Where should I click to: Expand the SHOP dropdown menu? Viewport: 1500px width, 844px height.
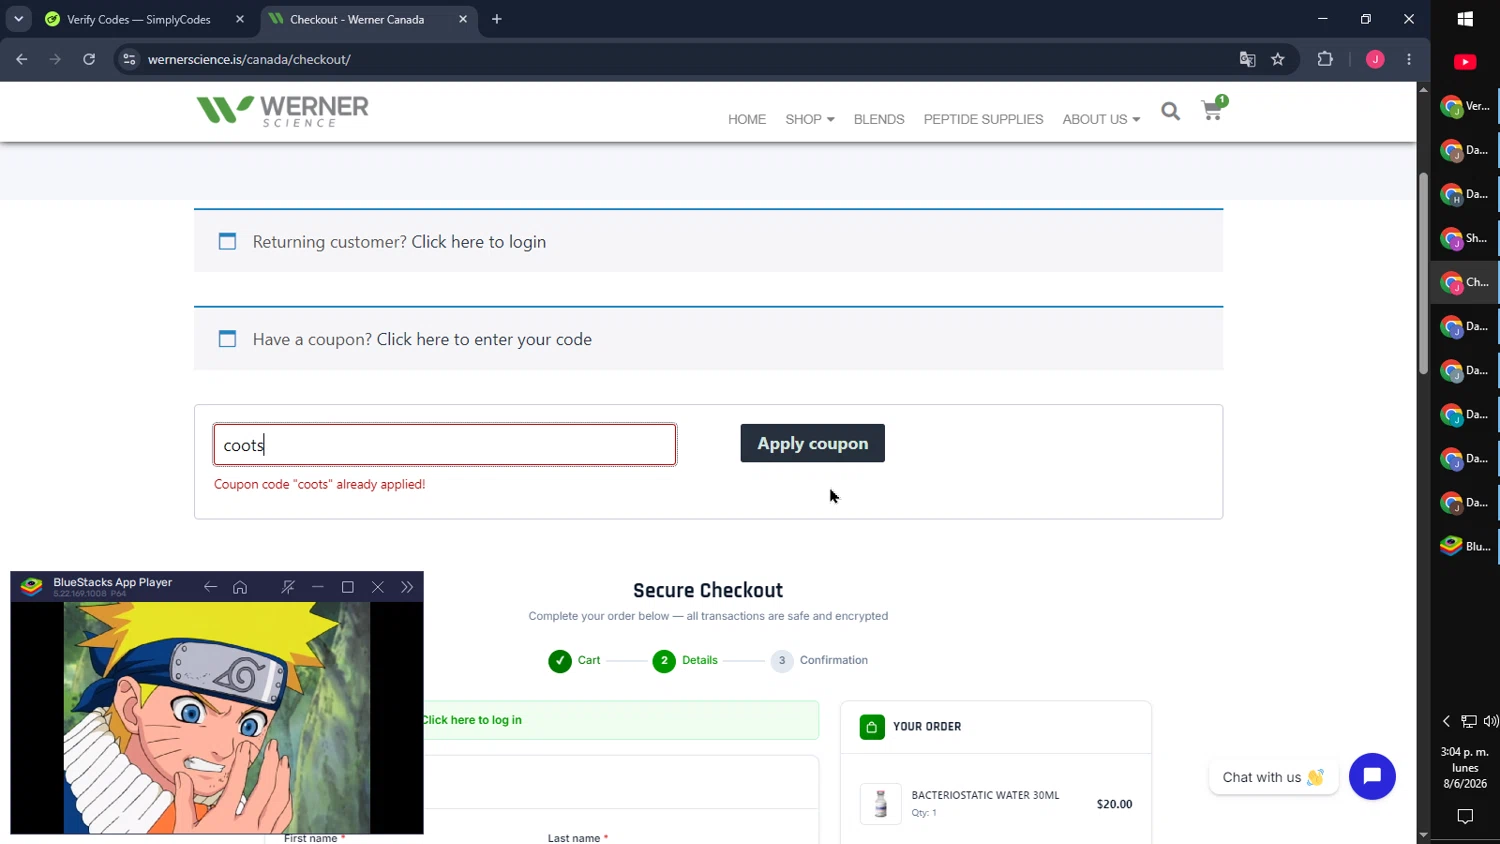(809, 119)
